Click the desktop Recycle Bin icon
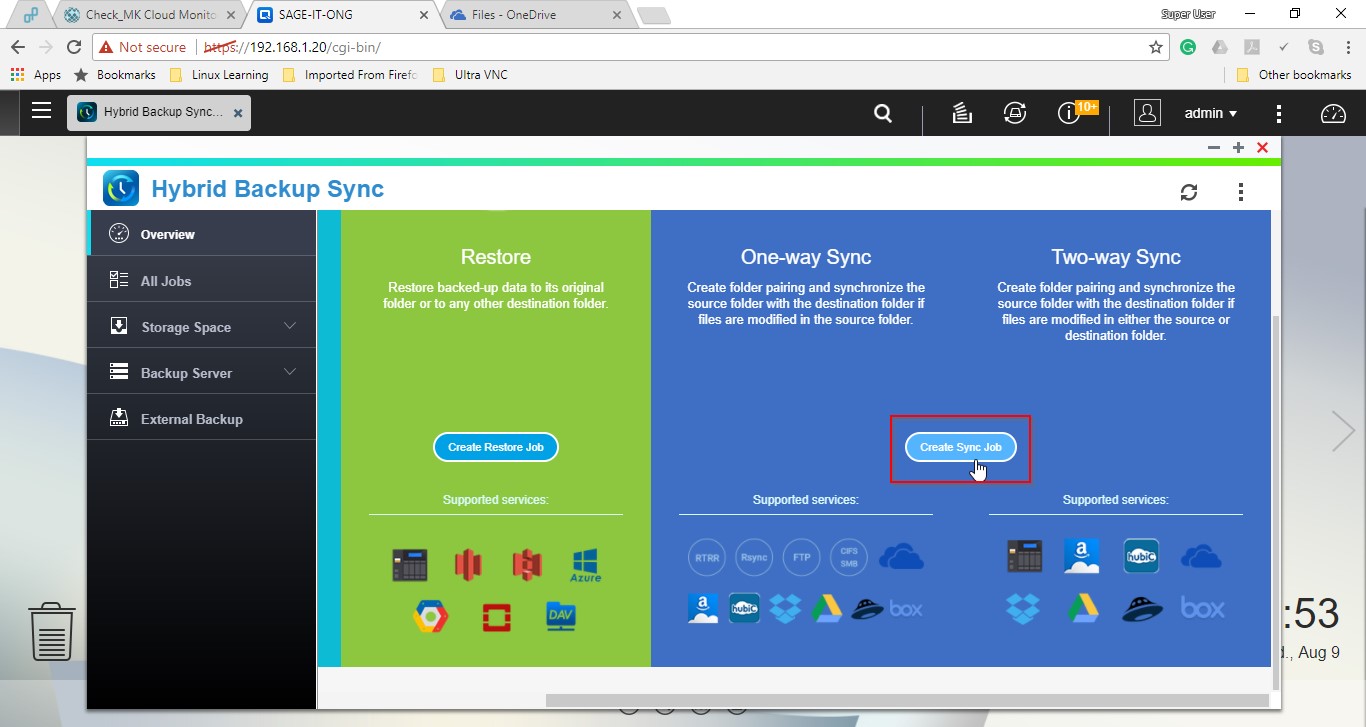The image size is (1366, 727). pyautogui.click(x=52, y=631)
